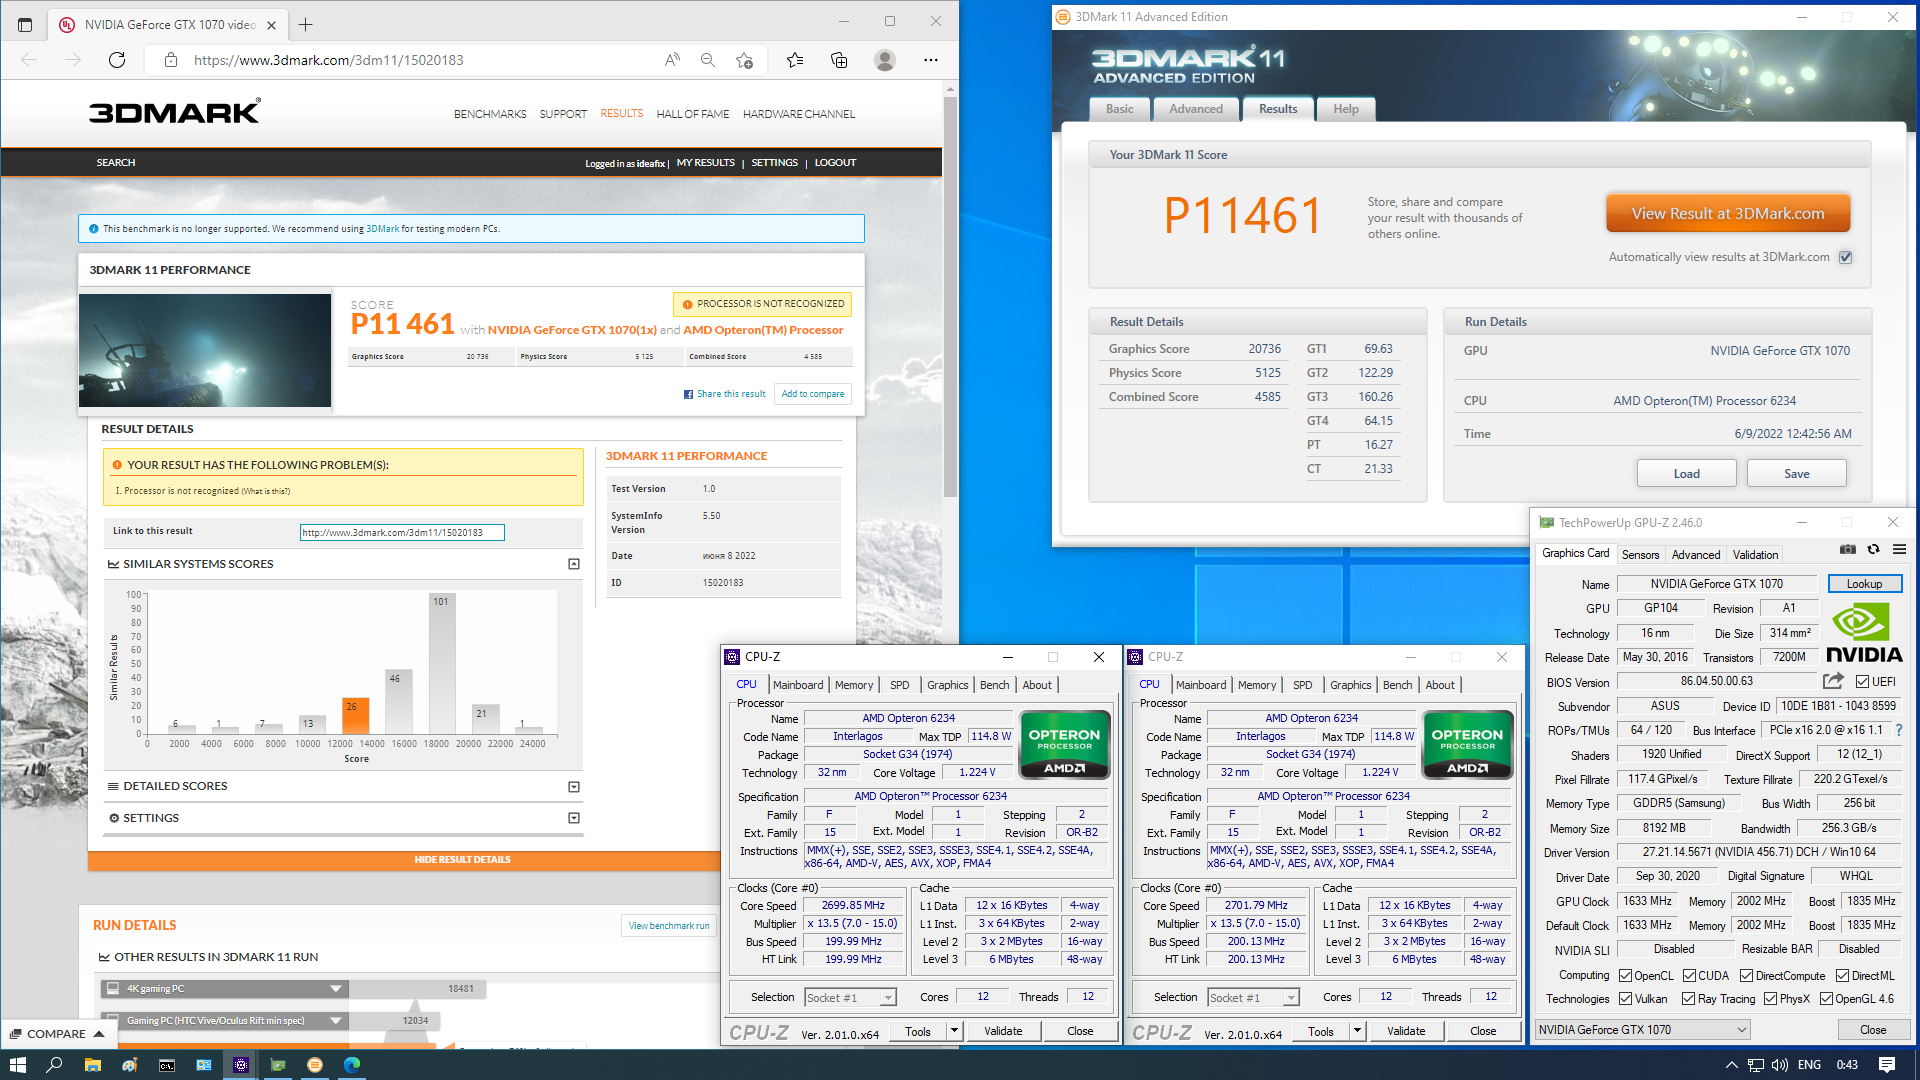Open File Explorer from the taskbar
This screenshot has height=1080, width=1920.
(x=92, y=1065)
